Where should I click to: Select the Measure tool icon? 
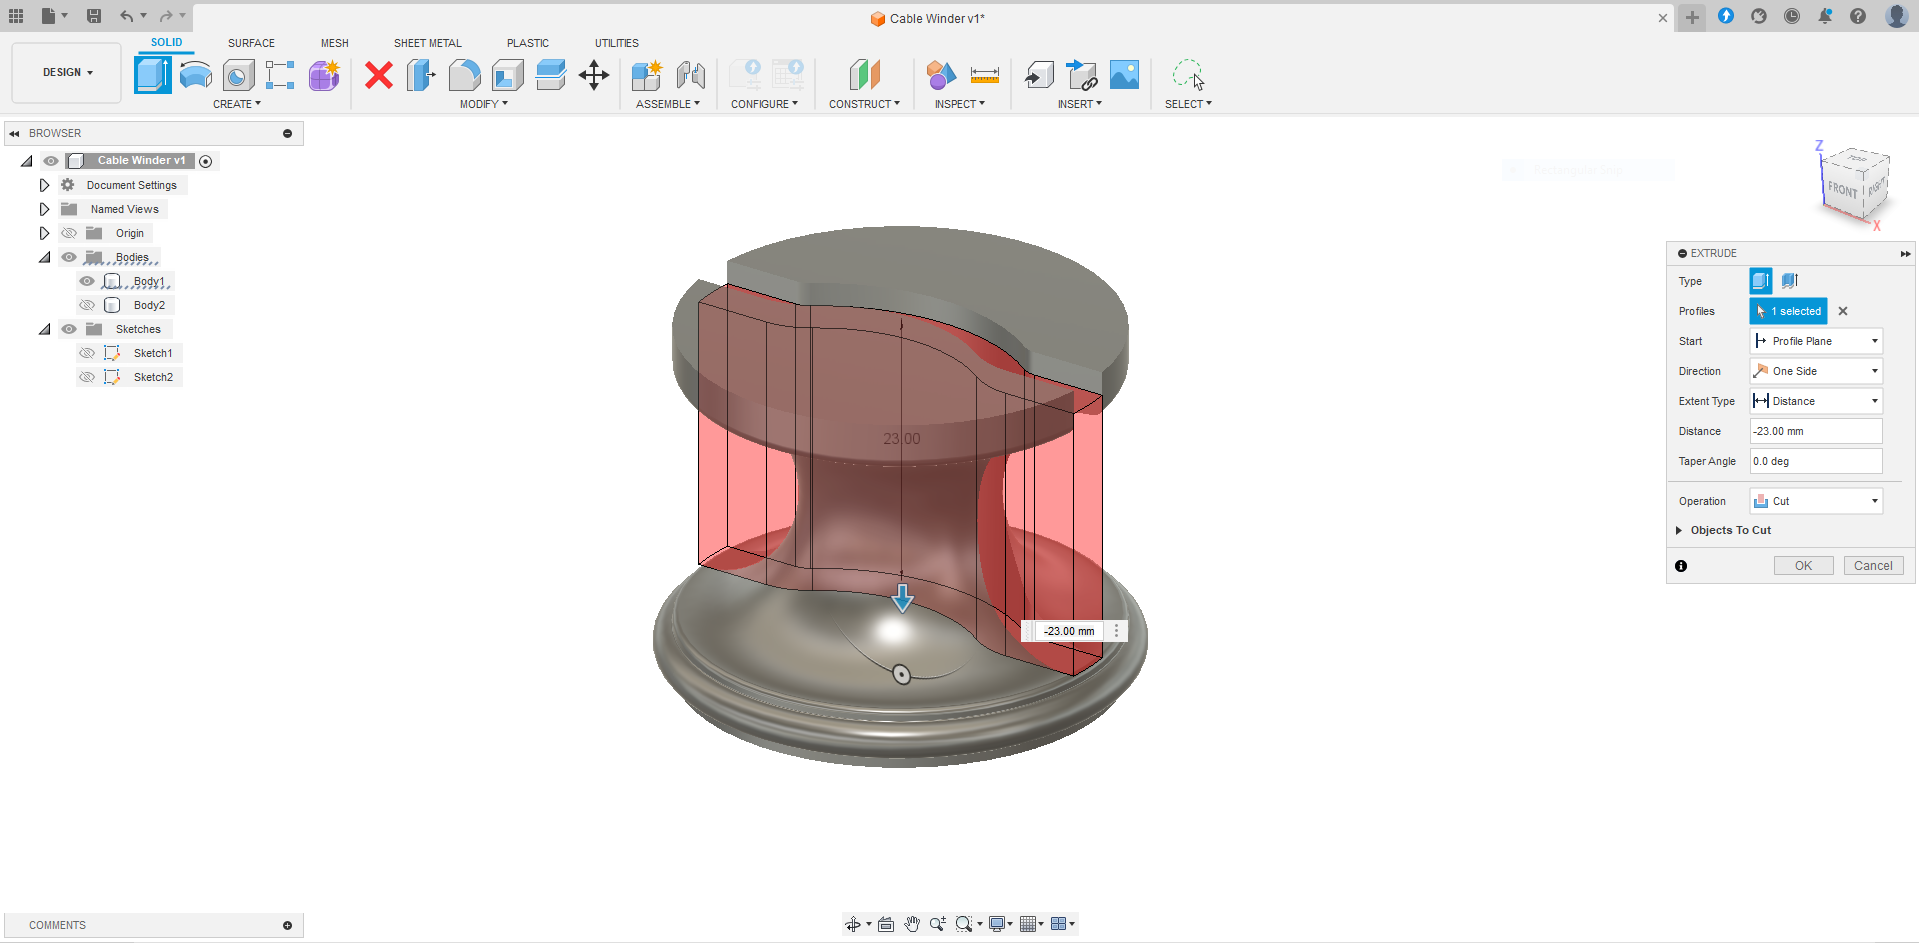[x=985, y=75]
